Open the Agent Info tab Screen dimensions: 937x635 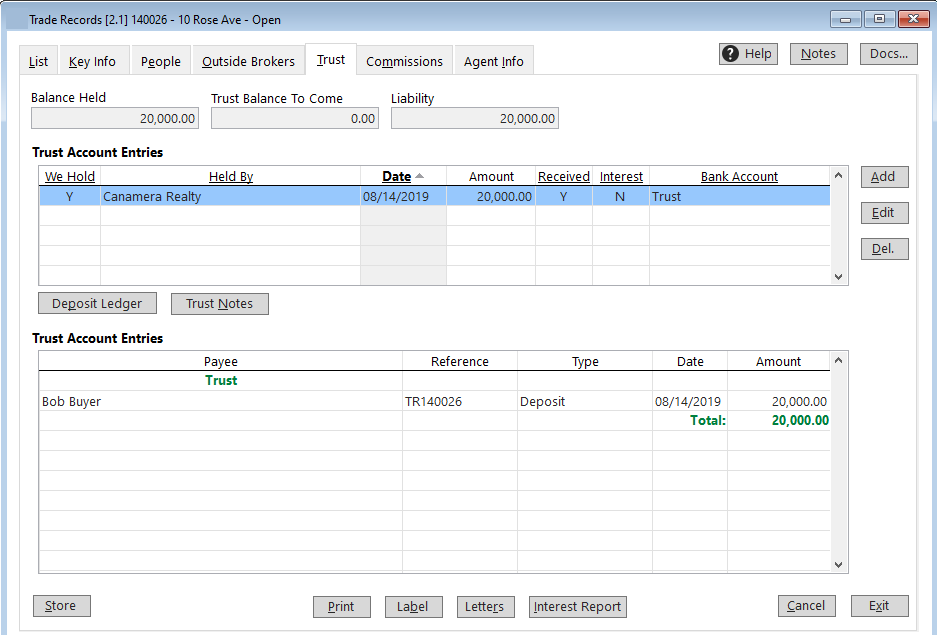[493, 60]
